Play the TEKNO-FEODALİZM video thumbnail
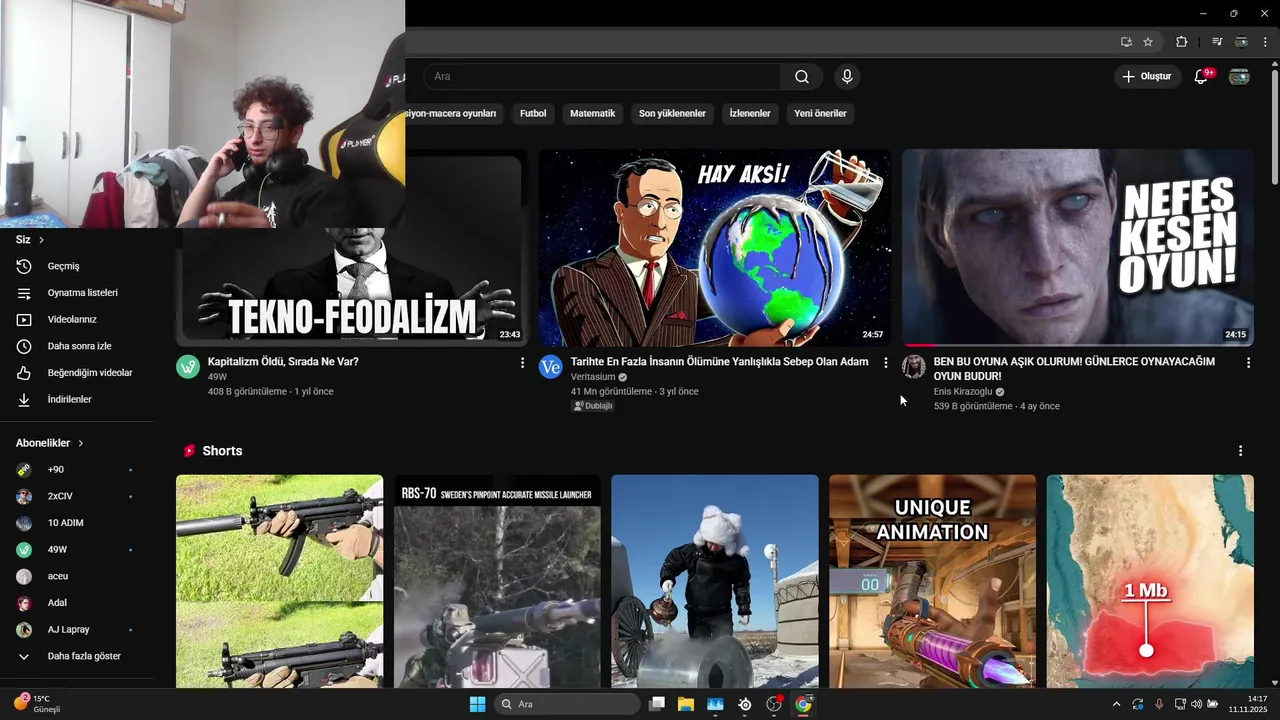 pos(350,287)
